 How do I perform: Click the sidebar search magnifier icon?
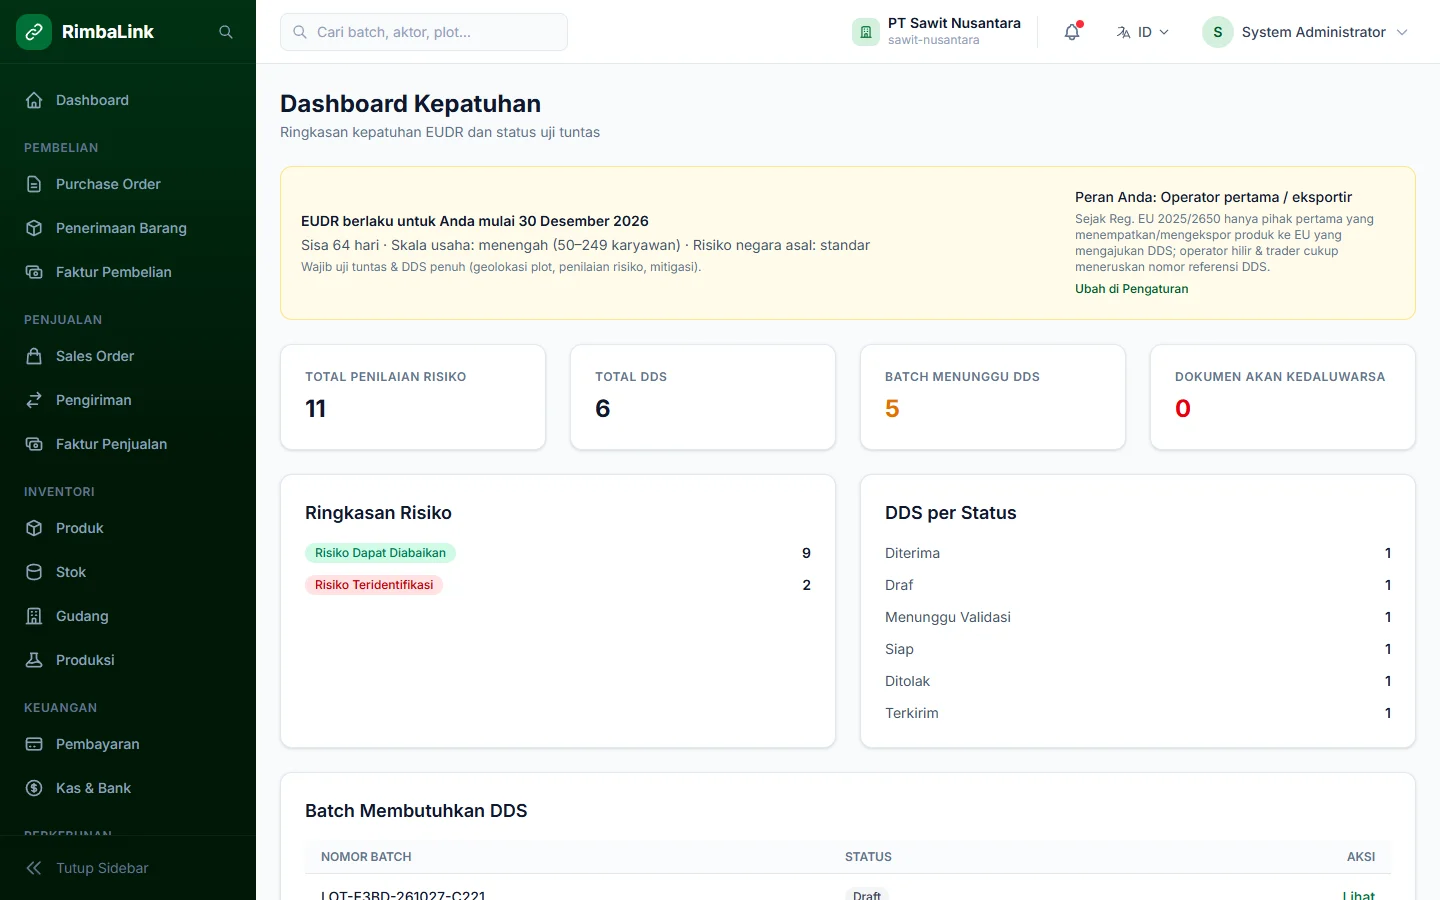(226, 32)
